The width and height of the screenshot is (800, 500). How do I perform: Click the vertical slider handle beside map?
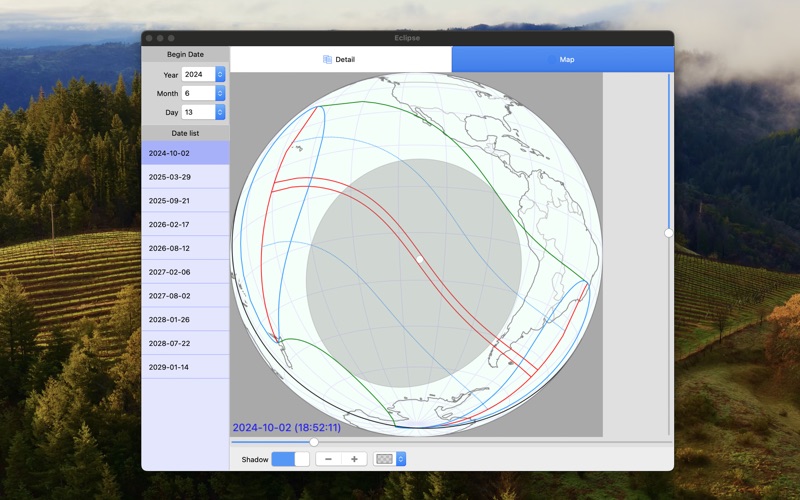point(669,233)
